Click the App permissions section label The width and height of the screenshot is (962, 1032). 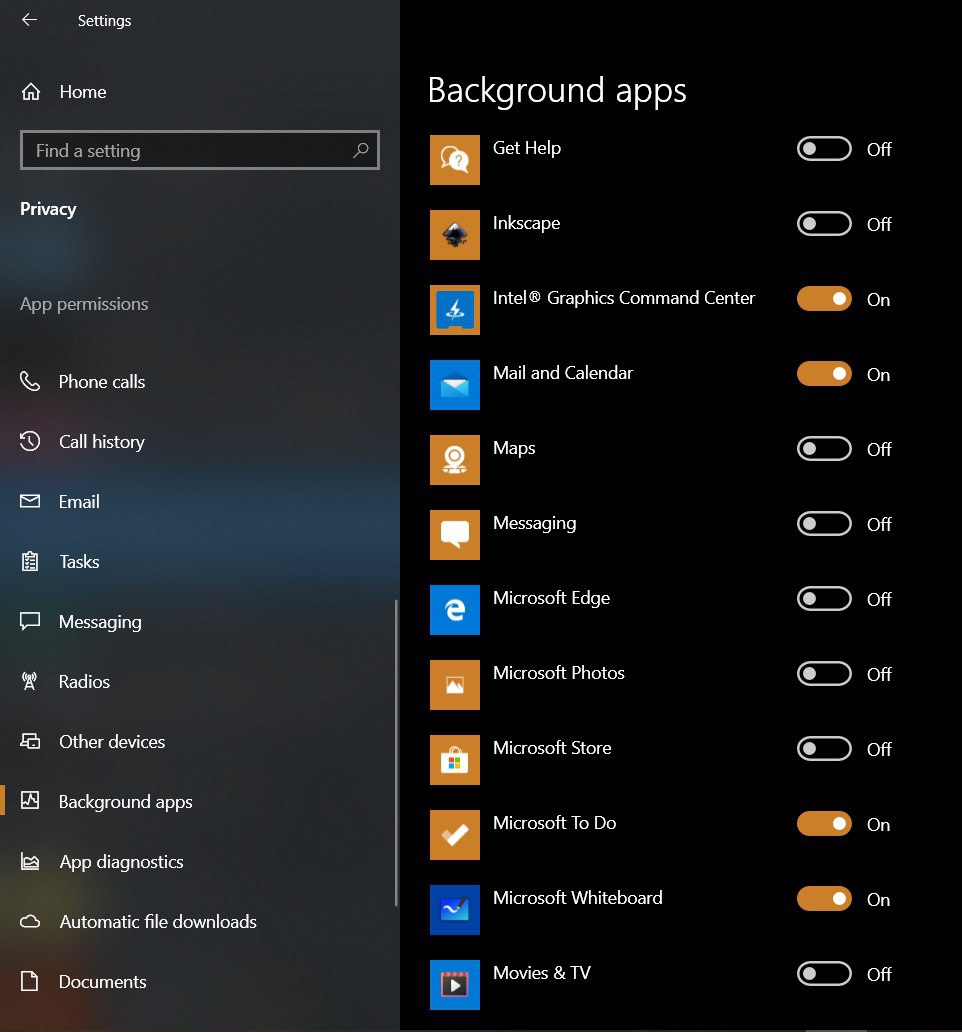84,303
